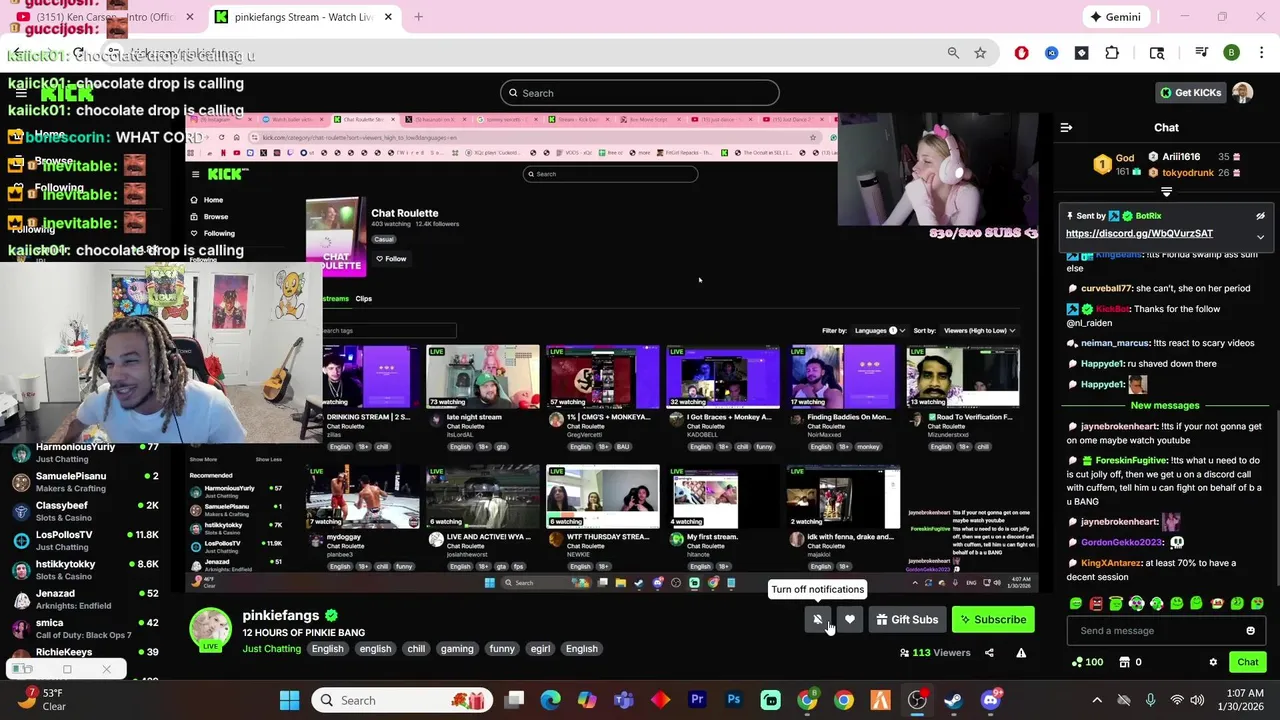Open the user profile avatar in the Kick header
Image resolution: width=1280 pixels, height=720 pixels.
coord(1243,93)
